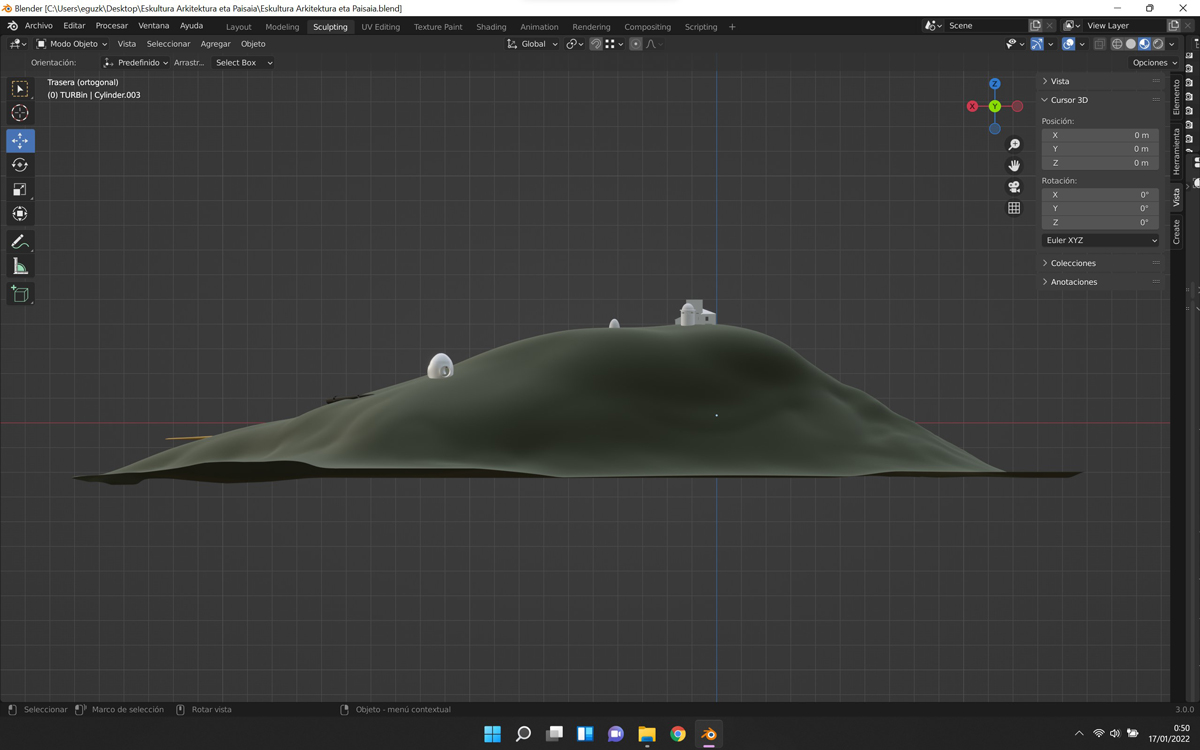Click the cursor Position X field
This screenshot has width=1200, height=750.
point(1100,135)
